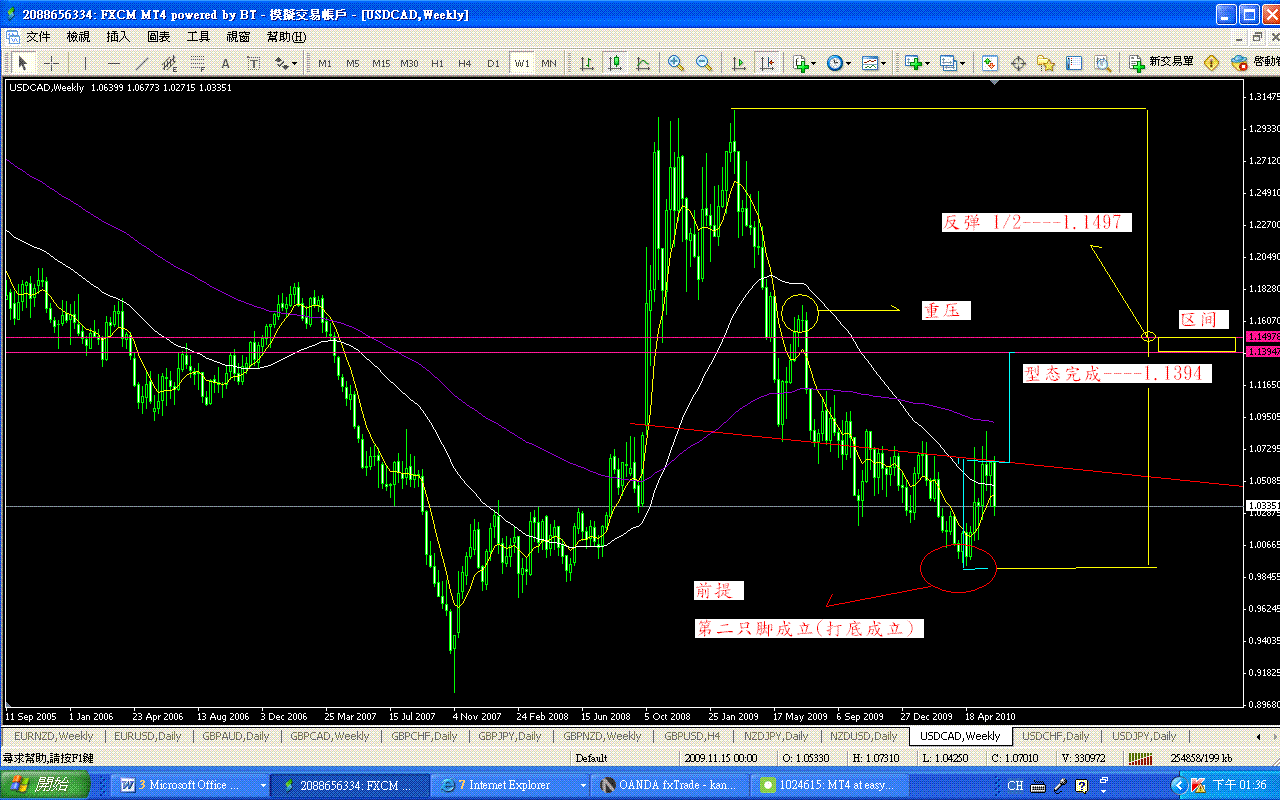
Task: Open the Arrows objects dropdown
Action: coord(286,63)
